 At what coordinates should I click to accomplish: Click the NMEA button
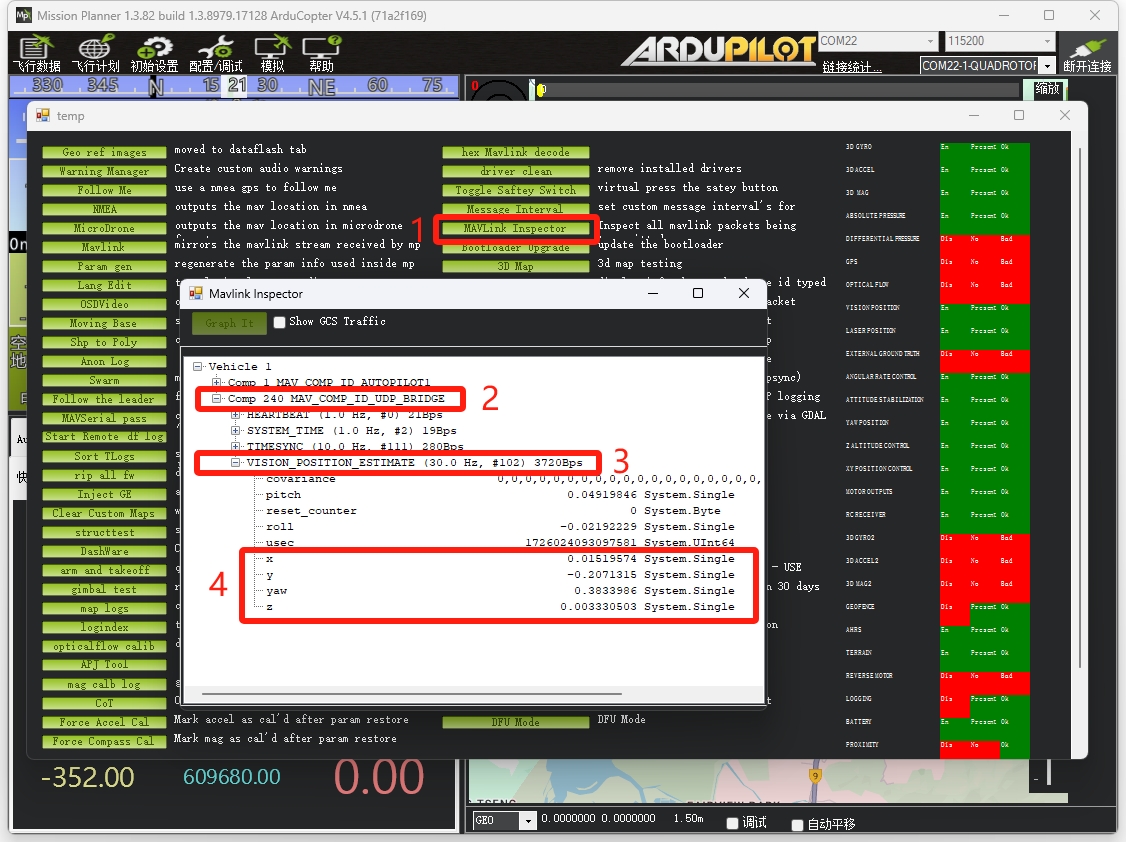[x=104, y=209]
